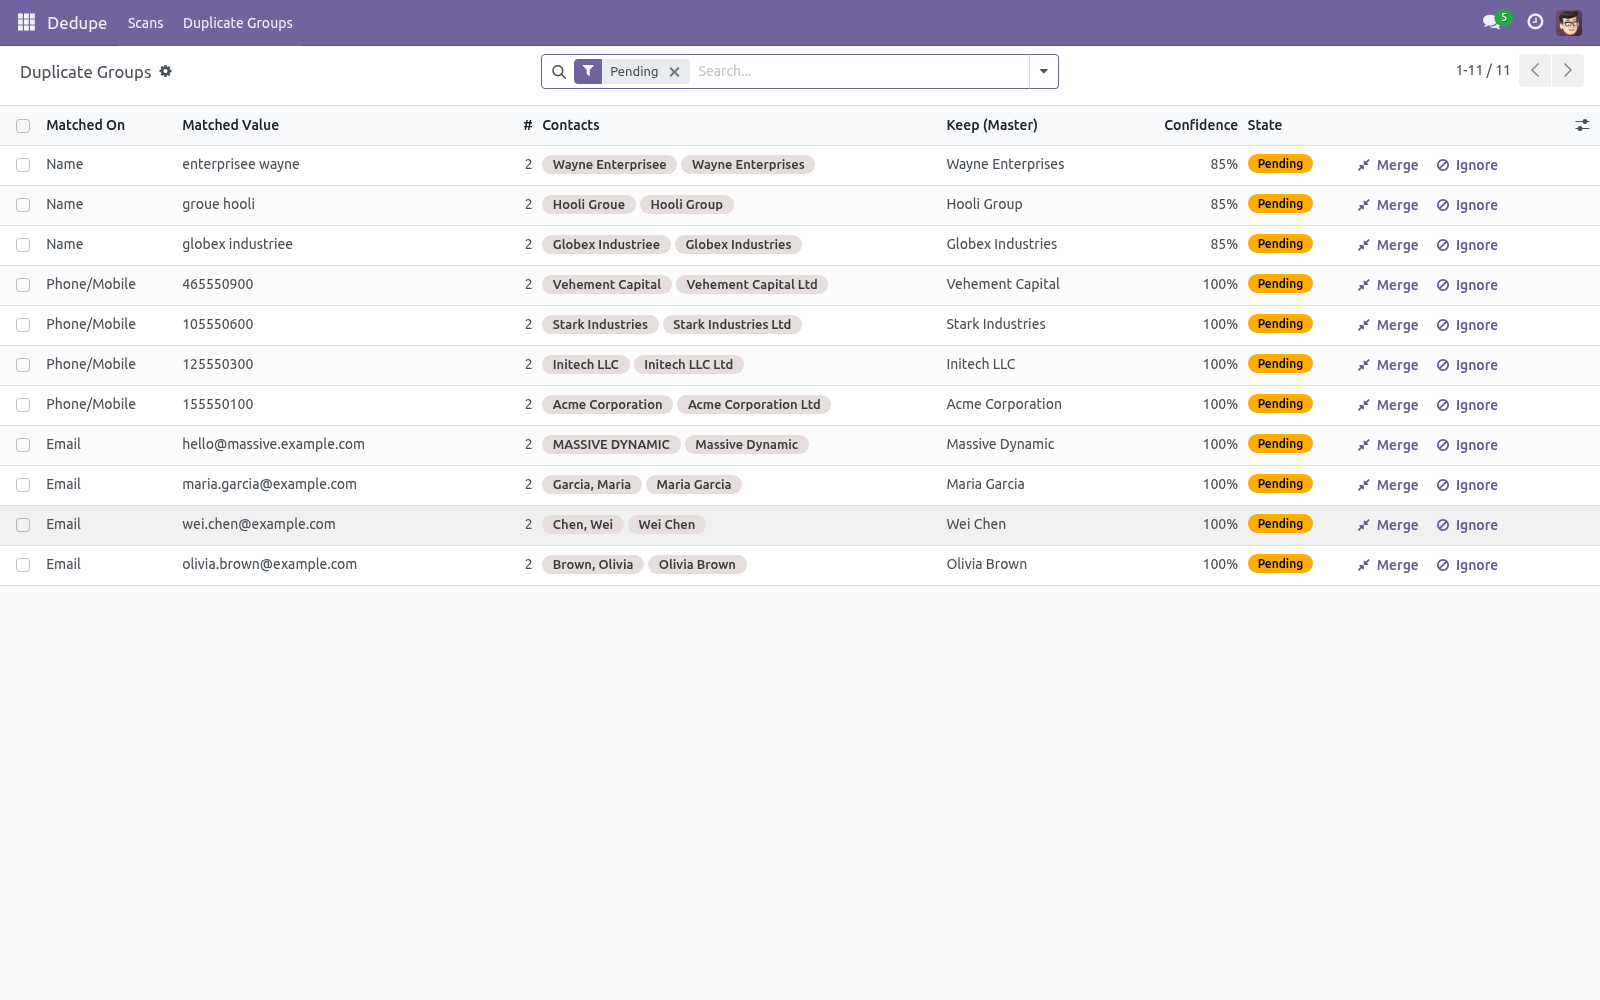Screen dimensions: 1600x1000
Task: Sort by the Matched On column header
Action: click(85, 125)
